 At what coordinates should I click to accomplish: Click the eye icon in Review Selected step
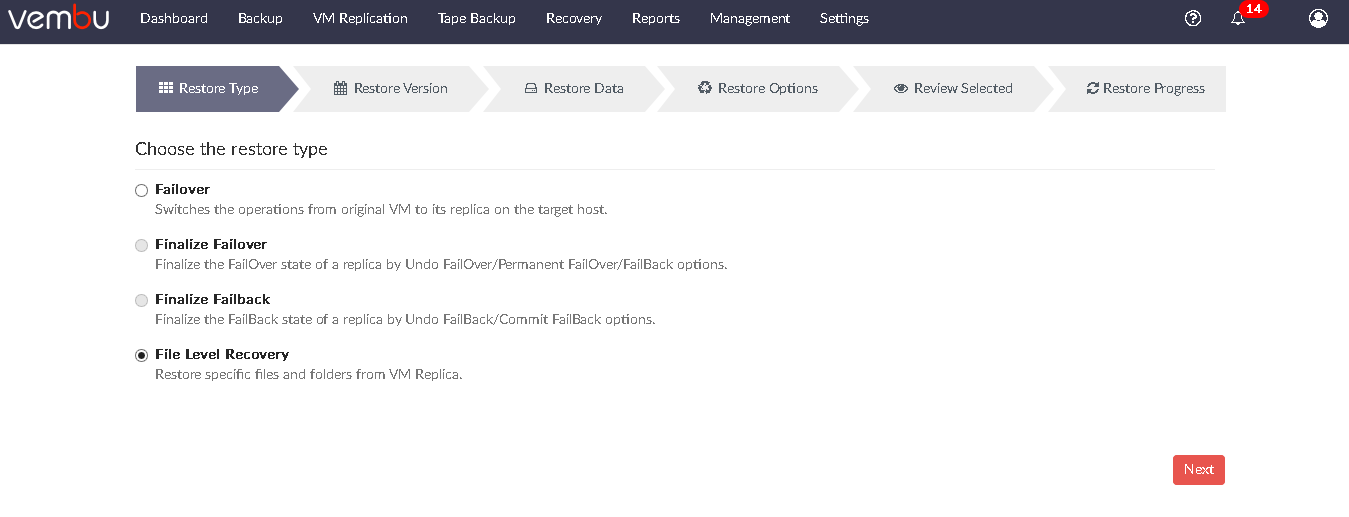[901, 88]
